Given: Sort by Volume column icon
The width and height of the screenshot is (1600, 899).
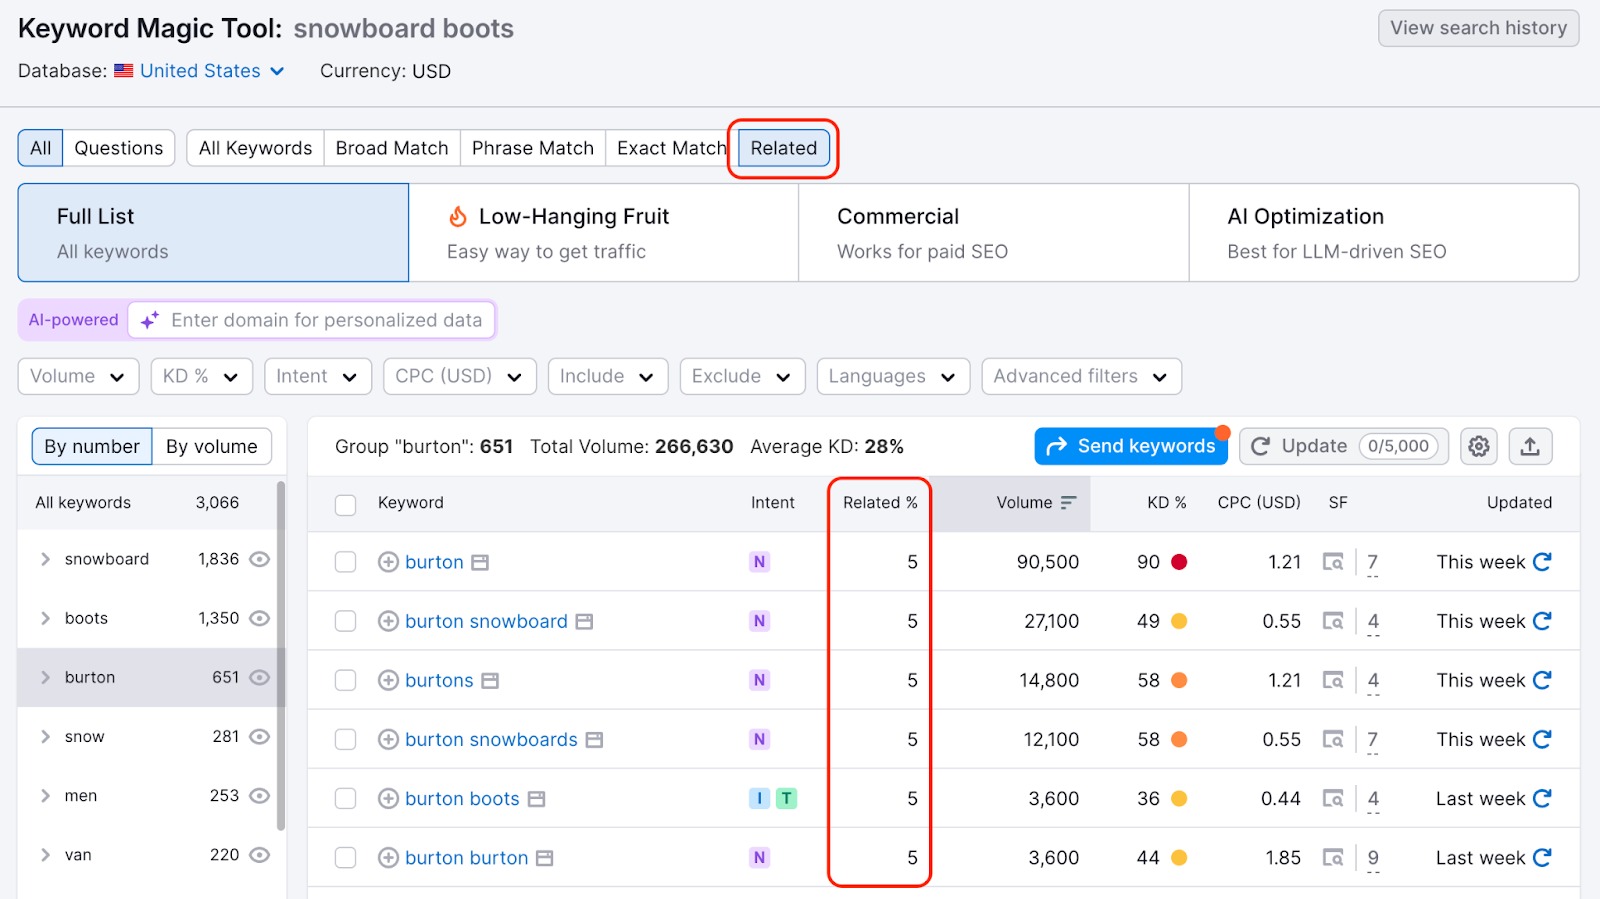Looking at the screenshot, I should coord(1068,503).
